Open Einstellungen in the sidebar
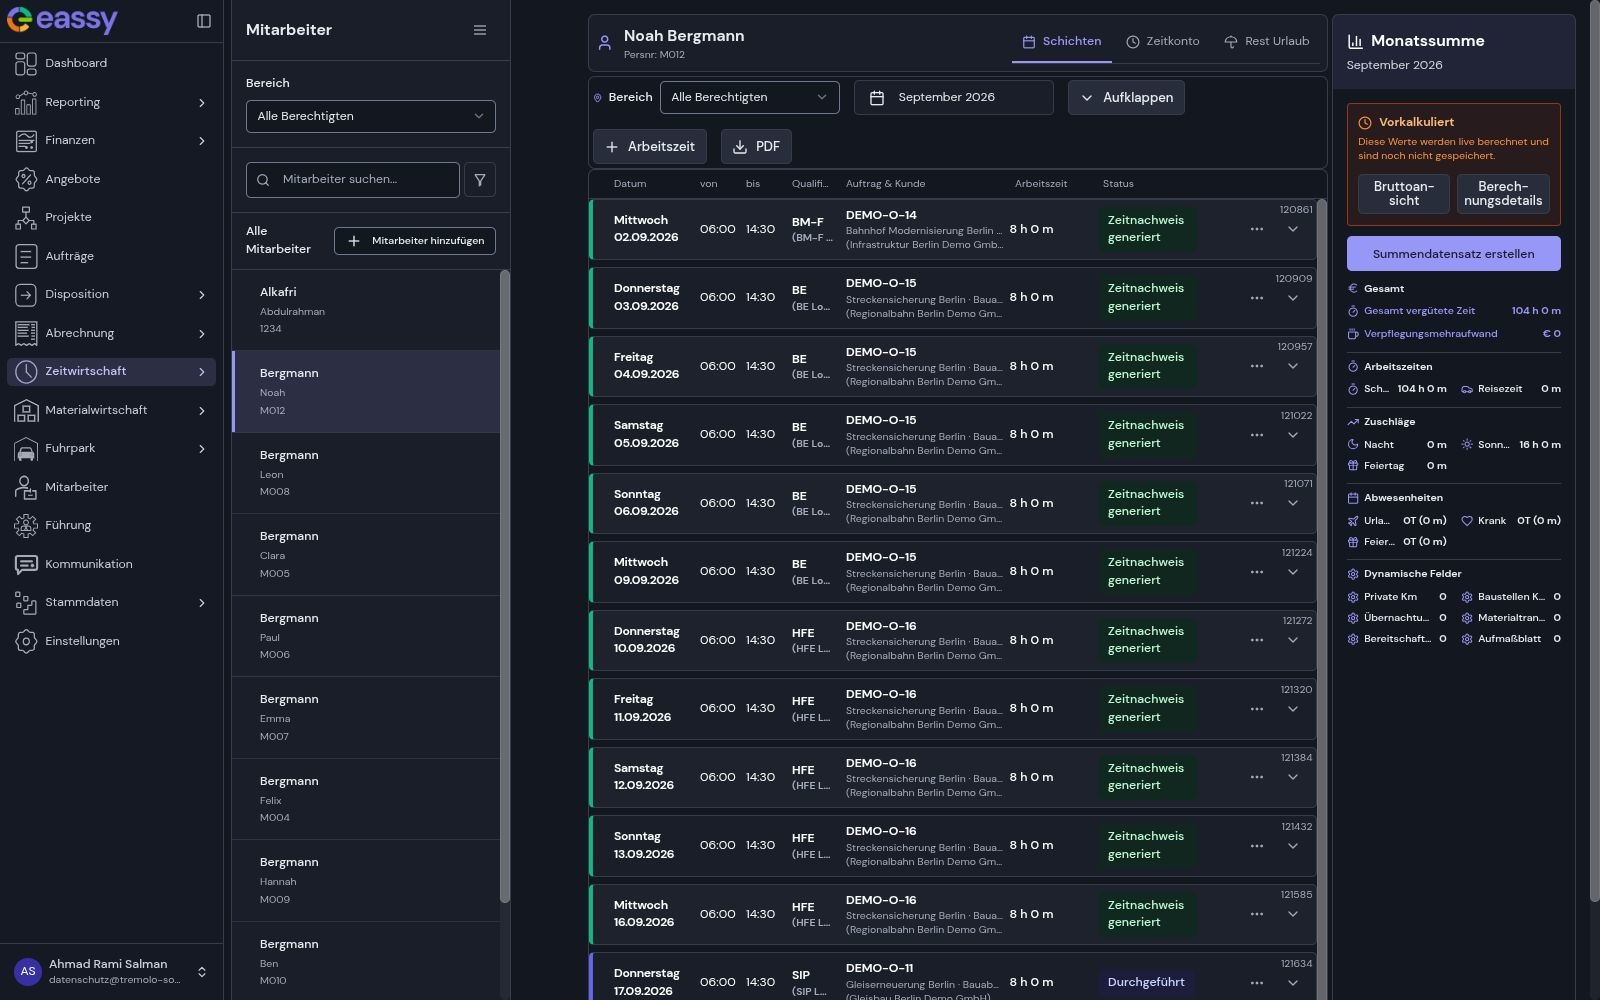This screenshot has width=1600, height=1000. click(x=111, y=641)
